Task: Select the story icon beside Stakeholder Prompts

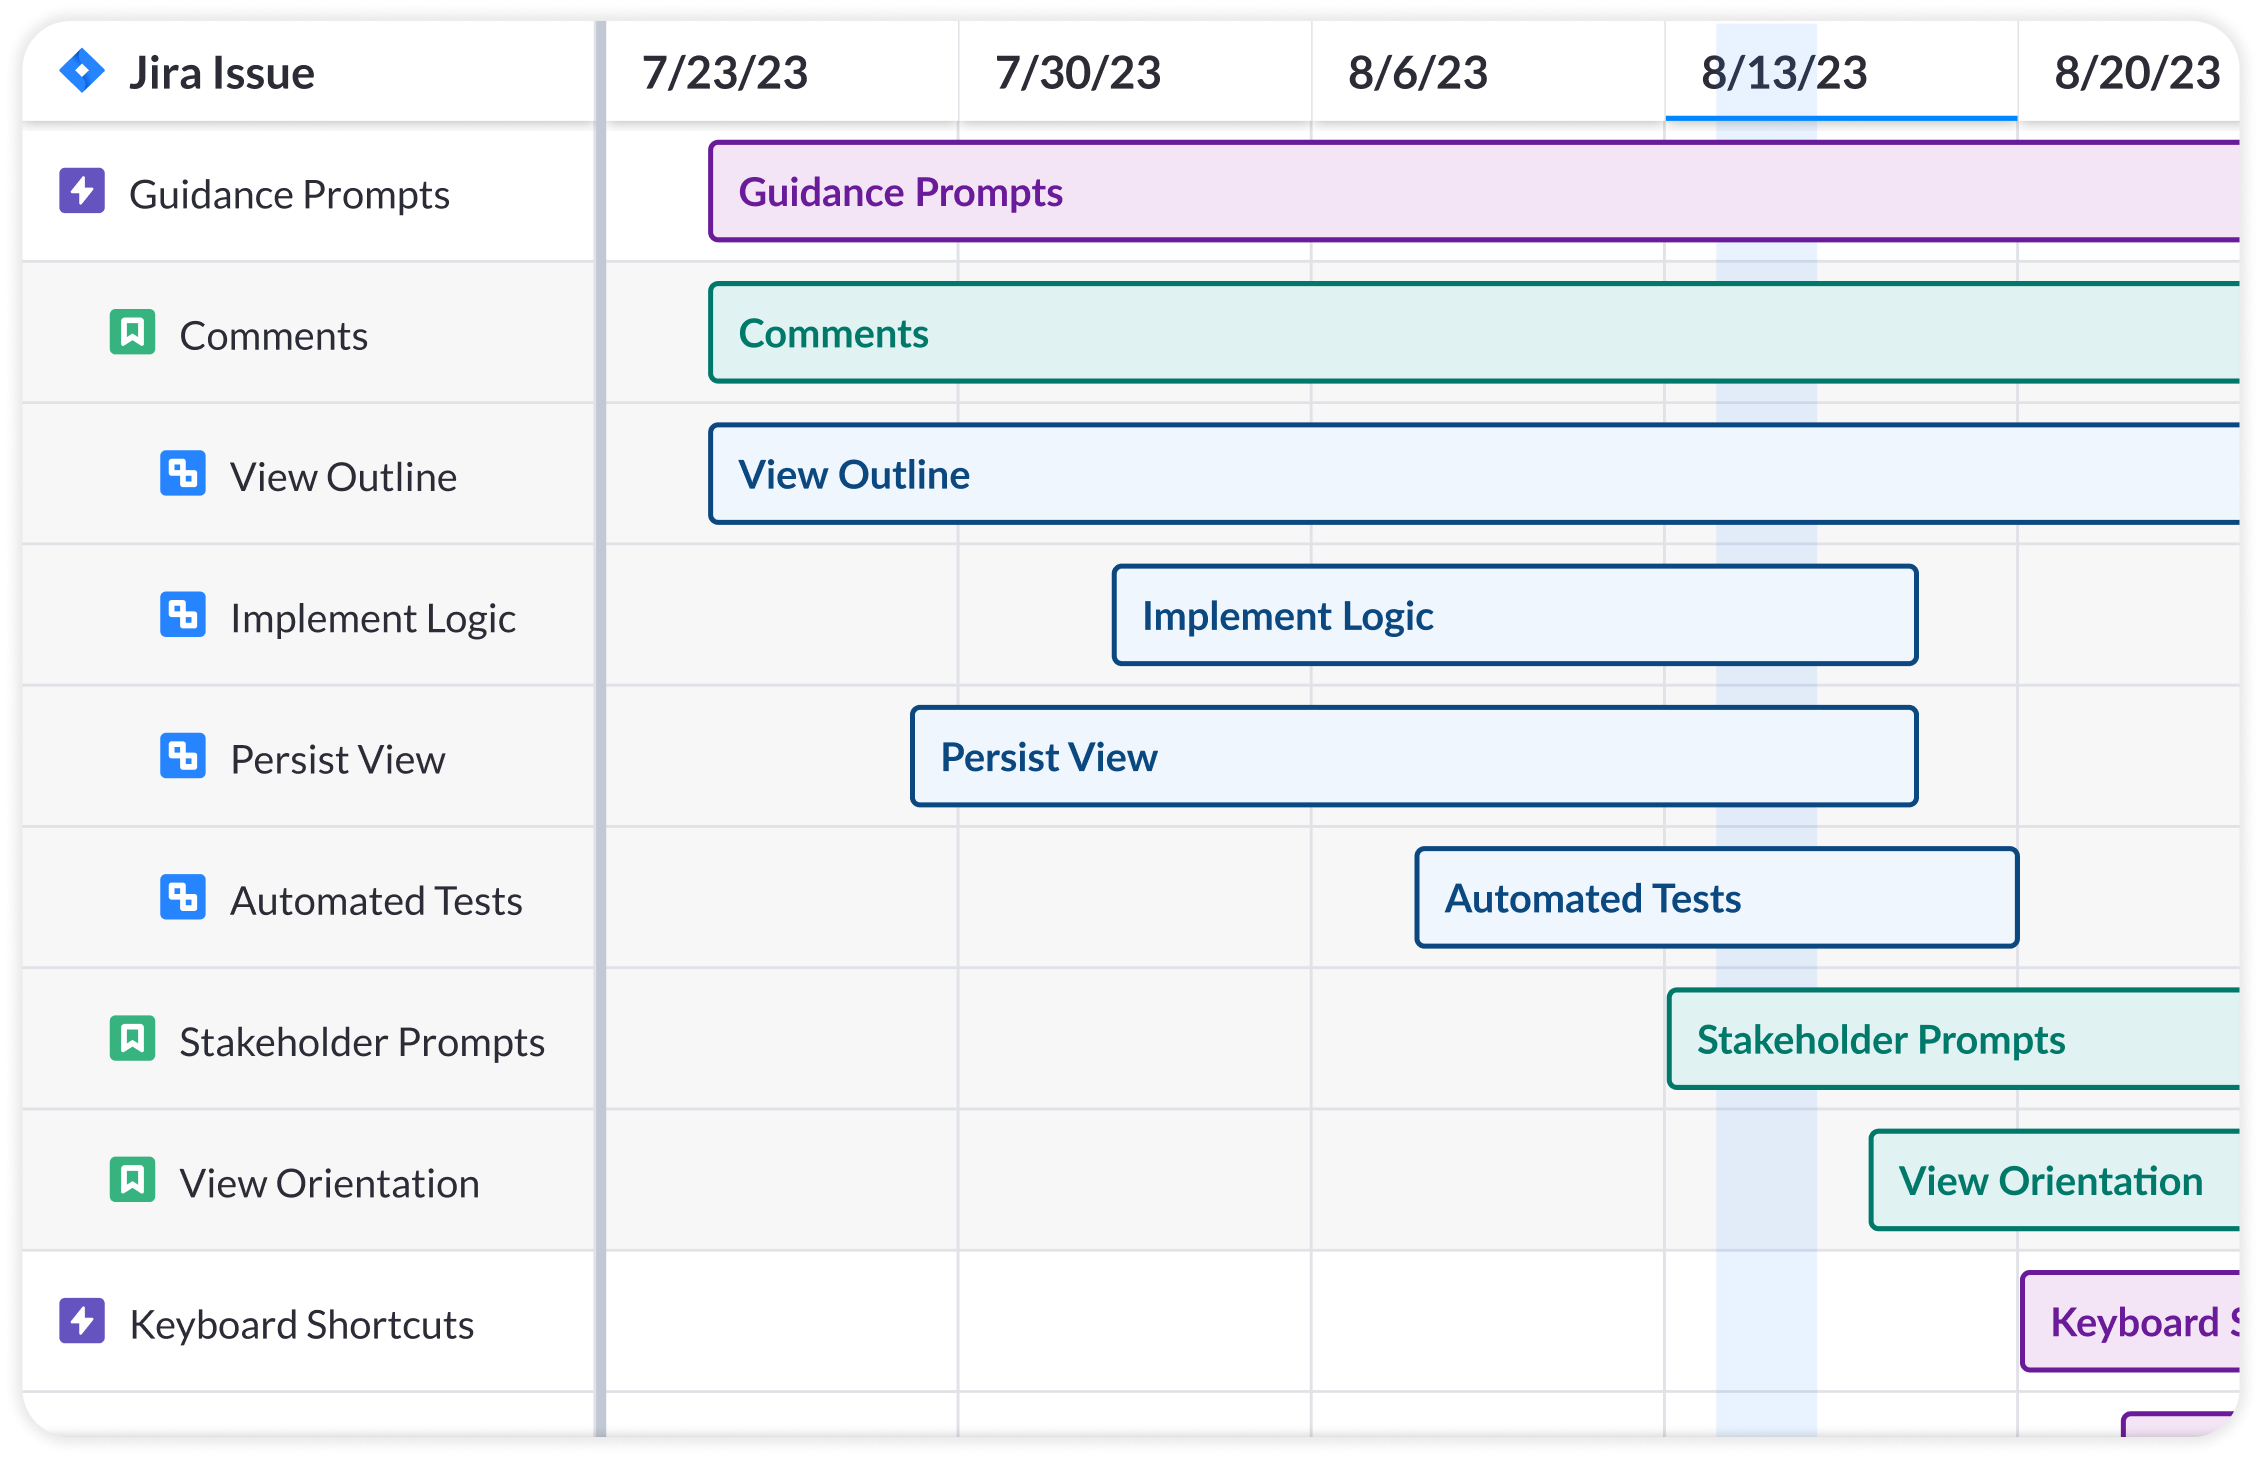Action: pos(131,1040)
